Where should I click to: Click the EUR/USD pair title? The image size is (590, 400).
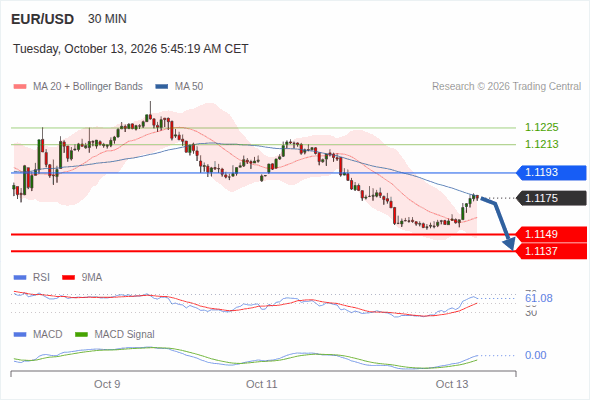pyautogui.click(x=43, y=19)
